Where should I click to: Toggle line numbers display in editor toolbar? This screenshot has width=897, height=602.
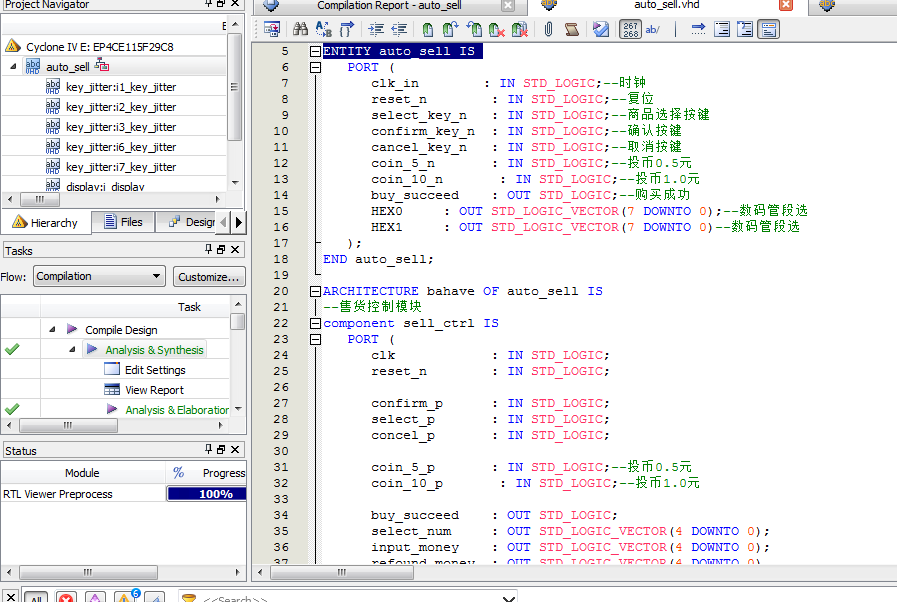coord(631,30)
